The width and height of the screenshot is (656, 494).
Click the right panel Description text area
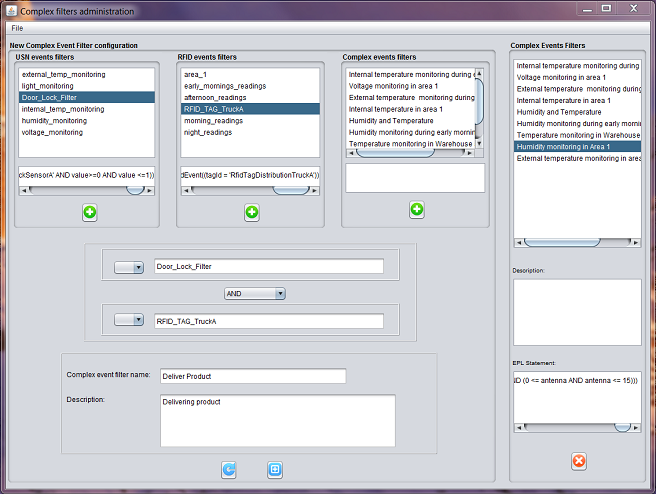[x=577, y=312]
